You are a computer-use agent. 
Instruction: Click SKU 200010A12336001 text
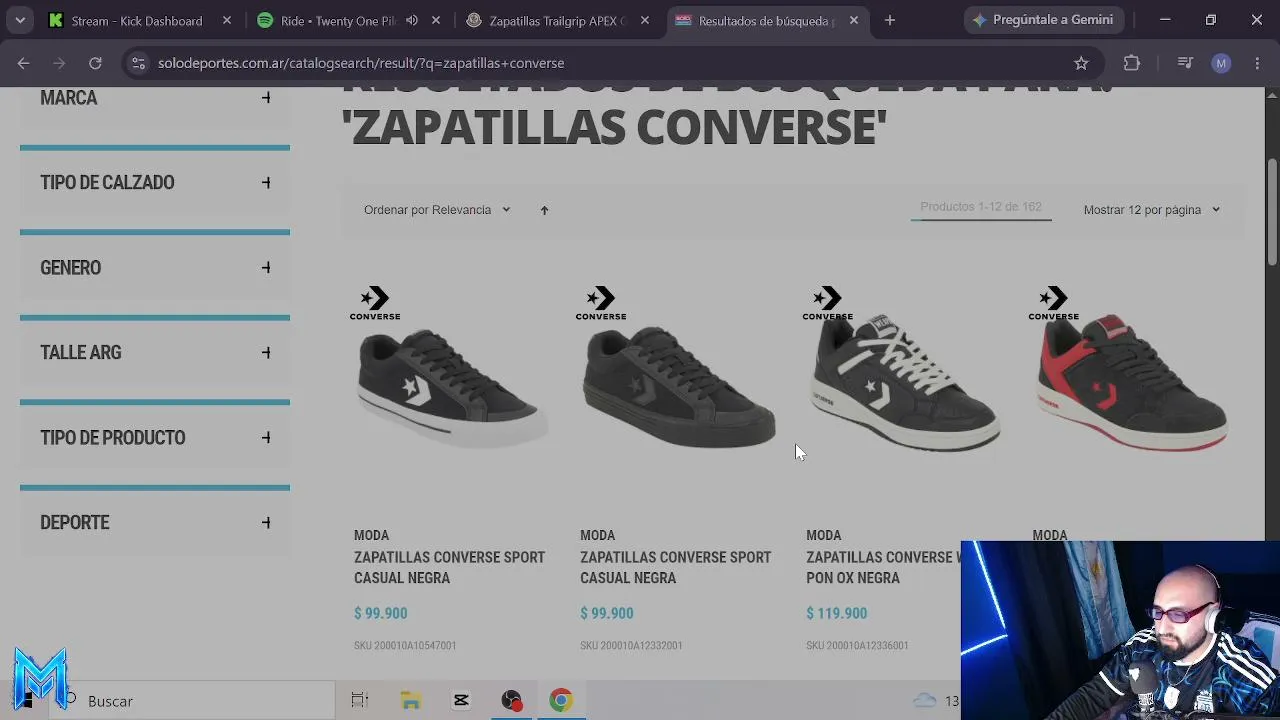[857, 646]
